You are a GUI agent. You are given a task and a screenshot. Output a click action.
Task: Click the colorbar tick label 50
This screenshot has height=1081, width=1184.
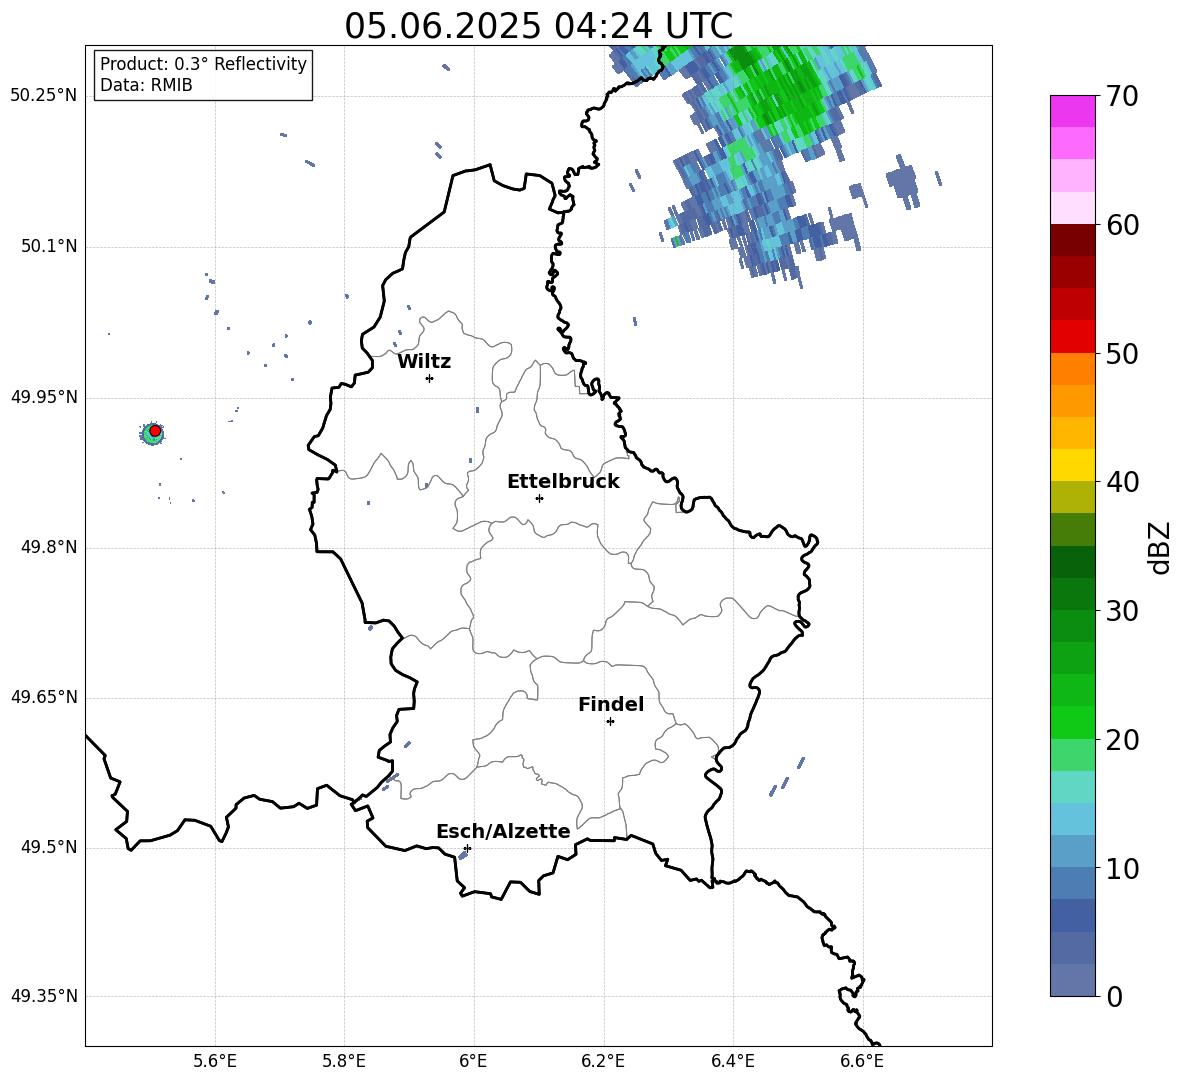pos(1121,354)
